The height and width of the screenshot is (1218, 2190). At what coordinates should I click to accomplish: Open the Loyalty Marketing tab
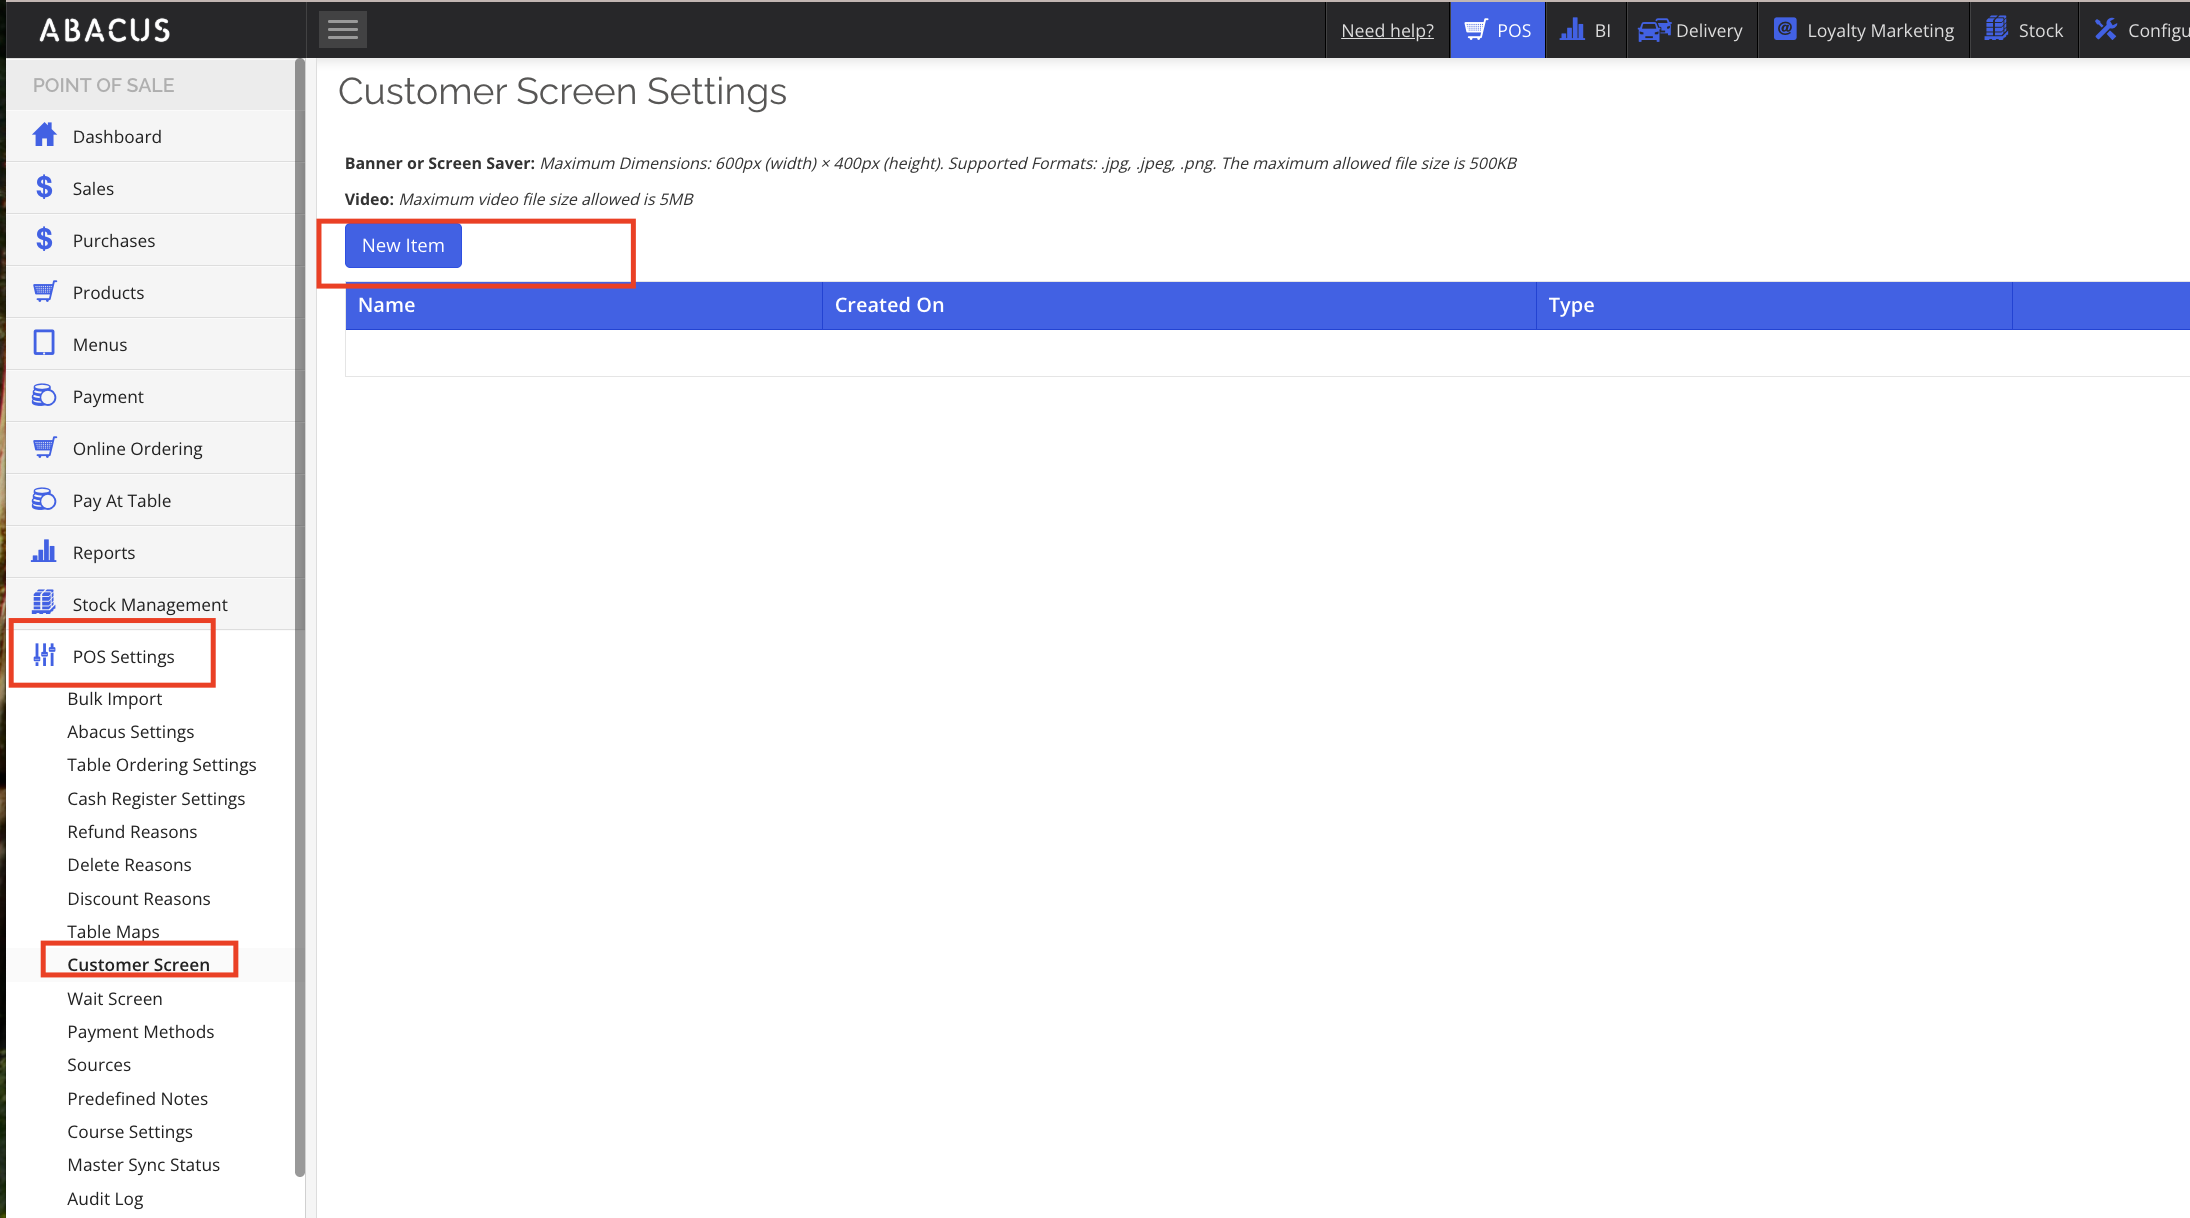[x=1864, y=30]
